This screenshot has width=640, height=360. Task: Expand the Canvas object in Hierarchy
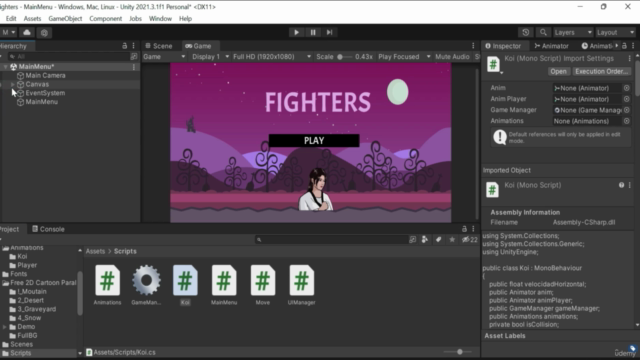click(13, 84)
